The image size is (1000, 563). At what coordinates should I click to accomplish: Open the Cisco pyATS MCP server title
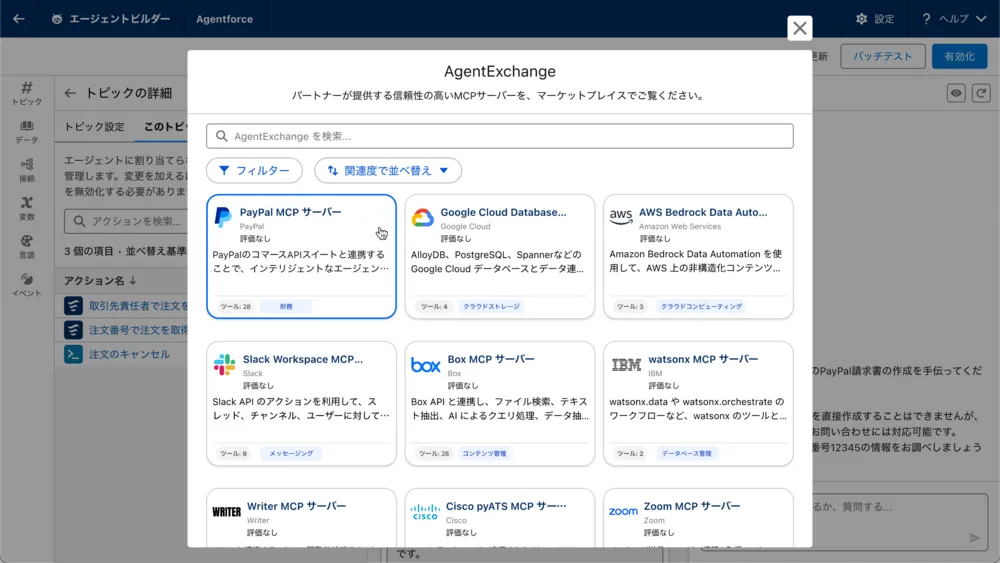click(506, 506)
